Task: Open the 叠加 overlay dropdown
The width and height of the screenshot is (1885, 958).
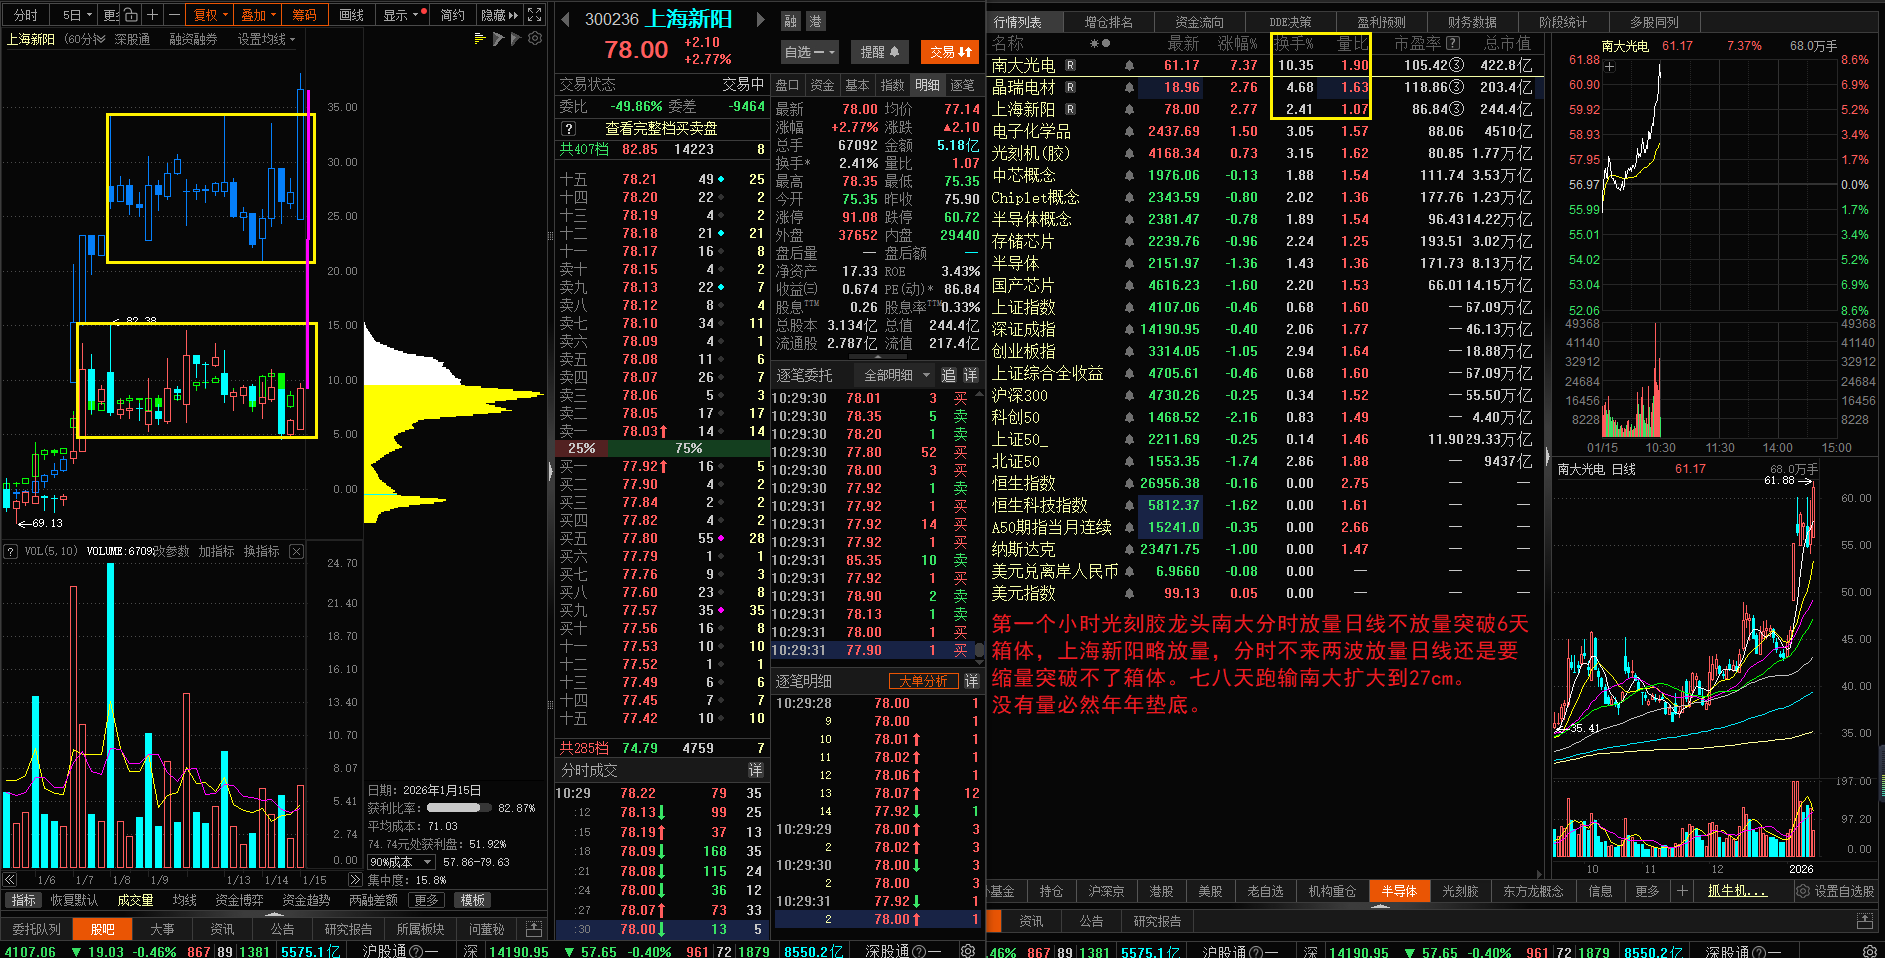Action: (258, 15)
